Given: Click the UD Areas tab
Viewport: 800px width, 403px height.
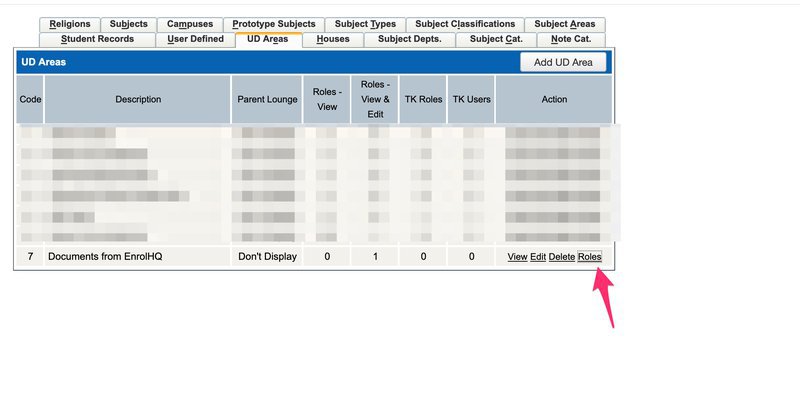Looking at the screenshot, I should pos(267,39).
